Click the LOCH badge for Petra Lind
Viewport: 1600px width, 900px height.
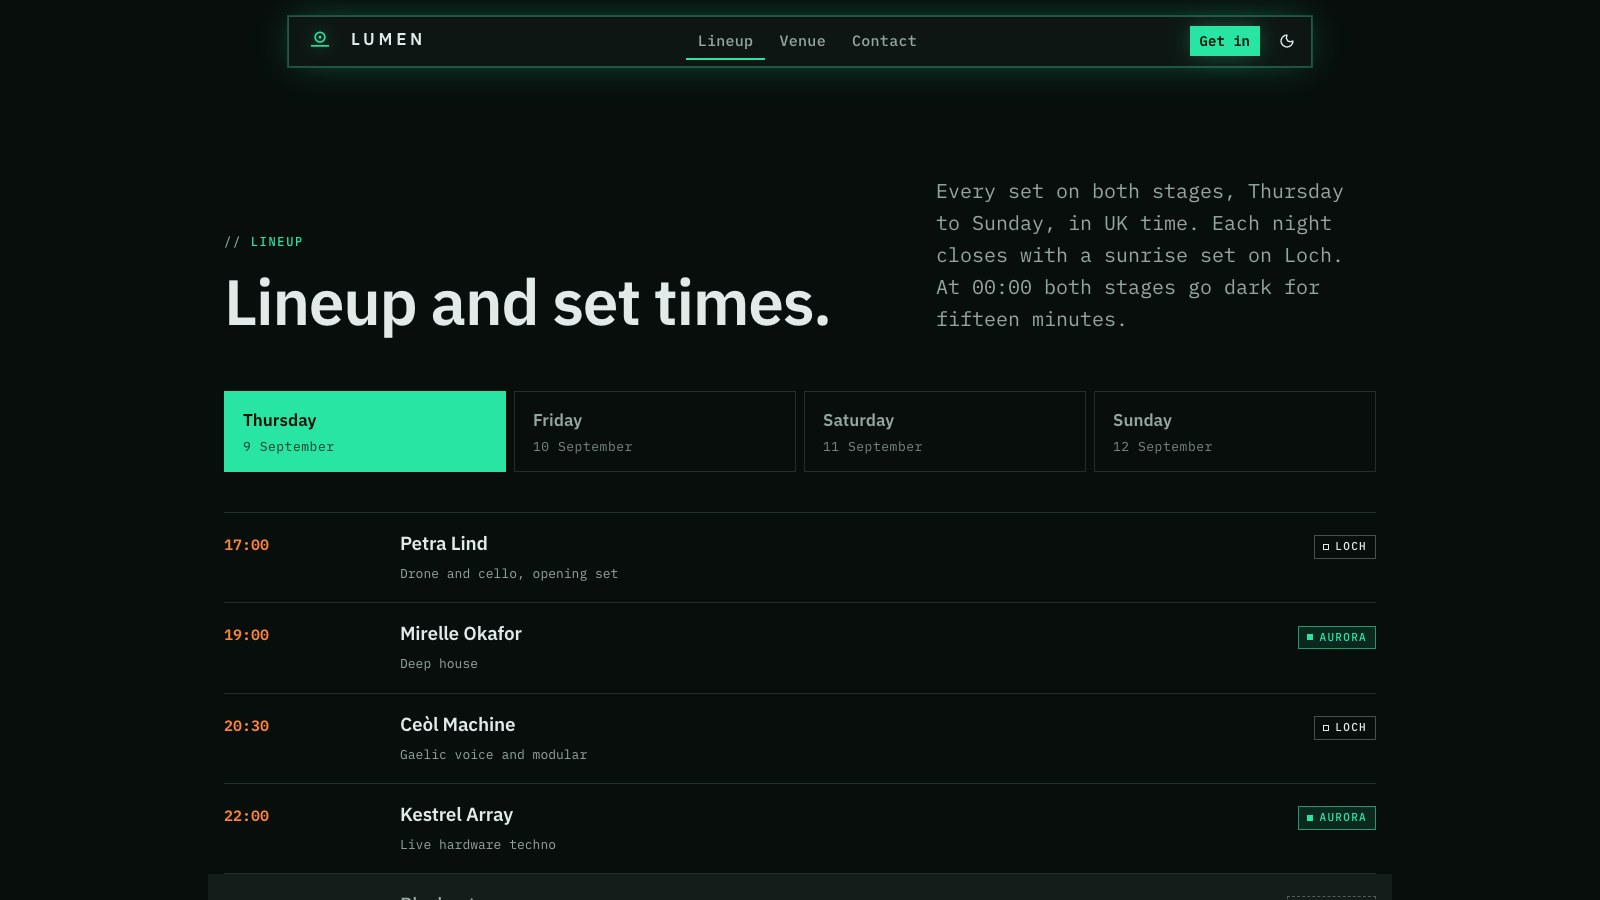1344,547
